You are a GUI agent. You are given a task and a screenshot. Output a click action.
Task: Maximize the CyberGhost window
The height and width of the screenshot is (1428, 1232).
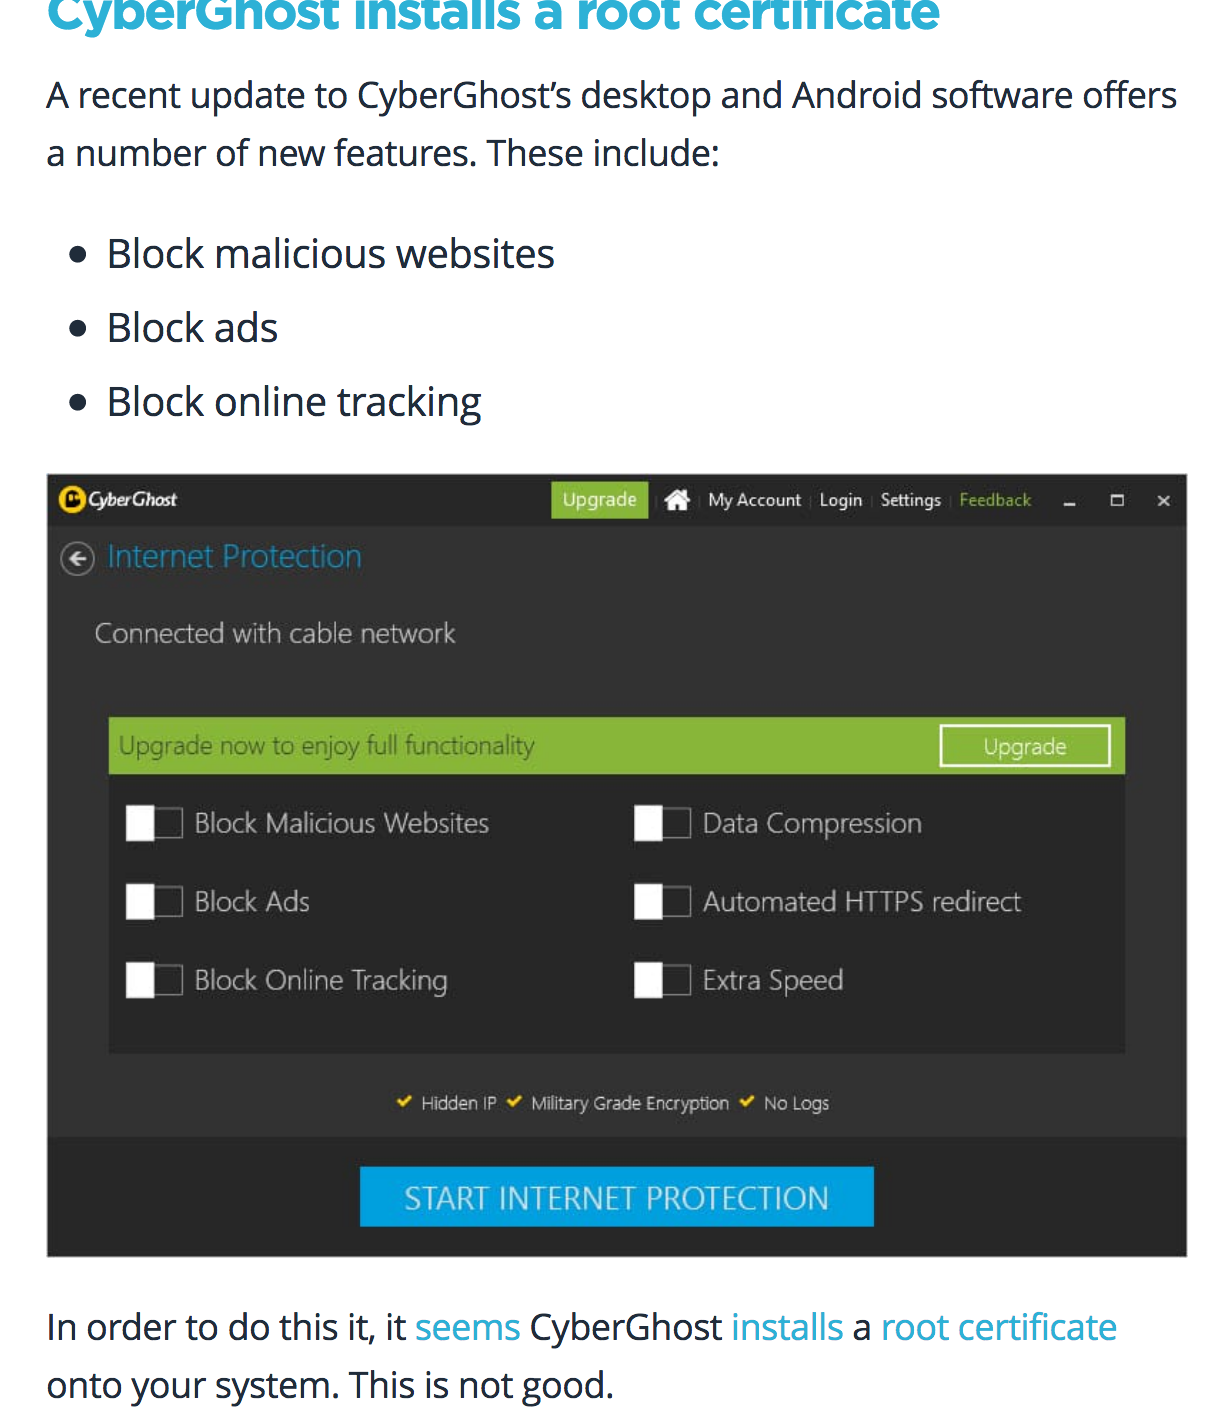[x=1117, y=500]
